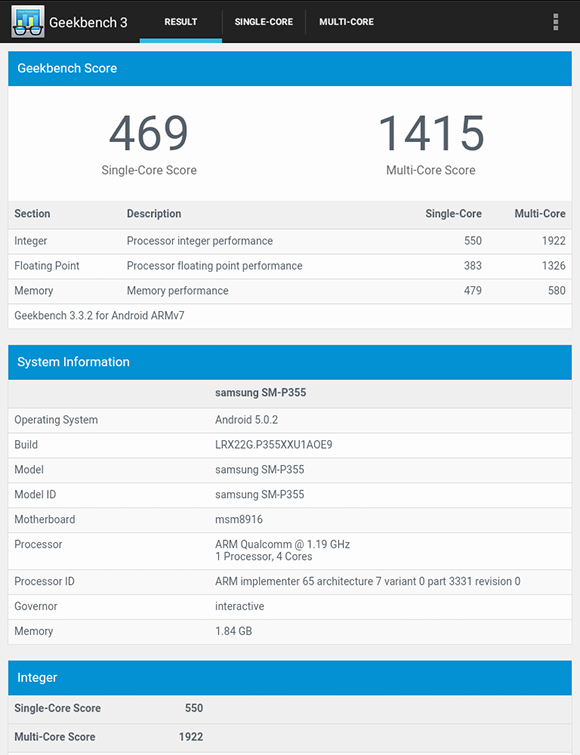Select the Motherboard label
The image size is (580, 755).
[45, 520]
